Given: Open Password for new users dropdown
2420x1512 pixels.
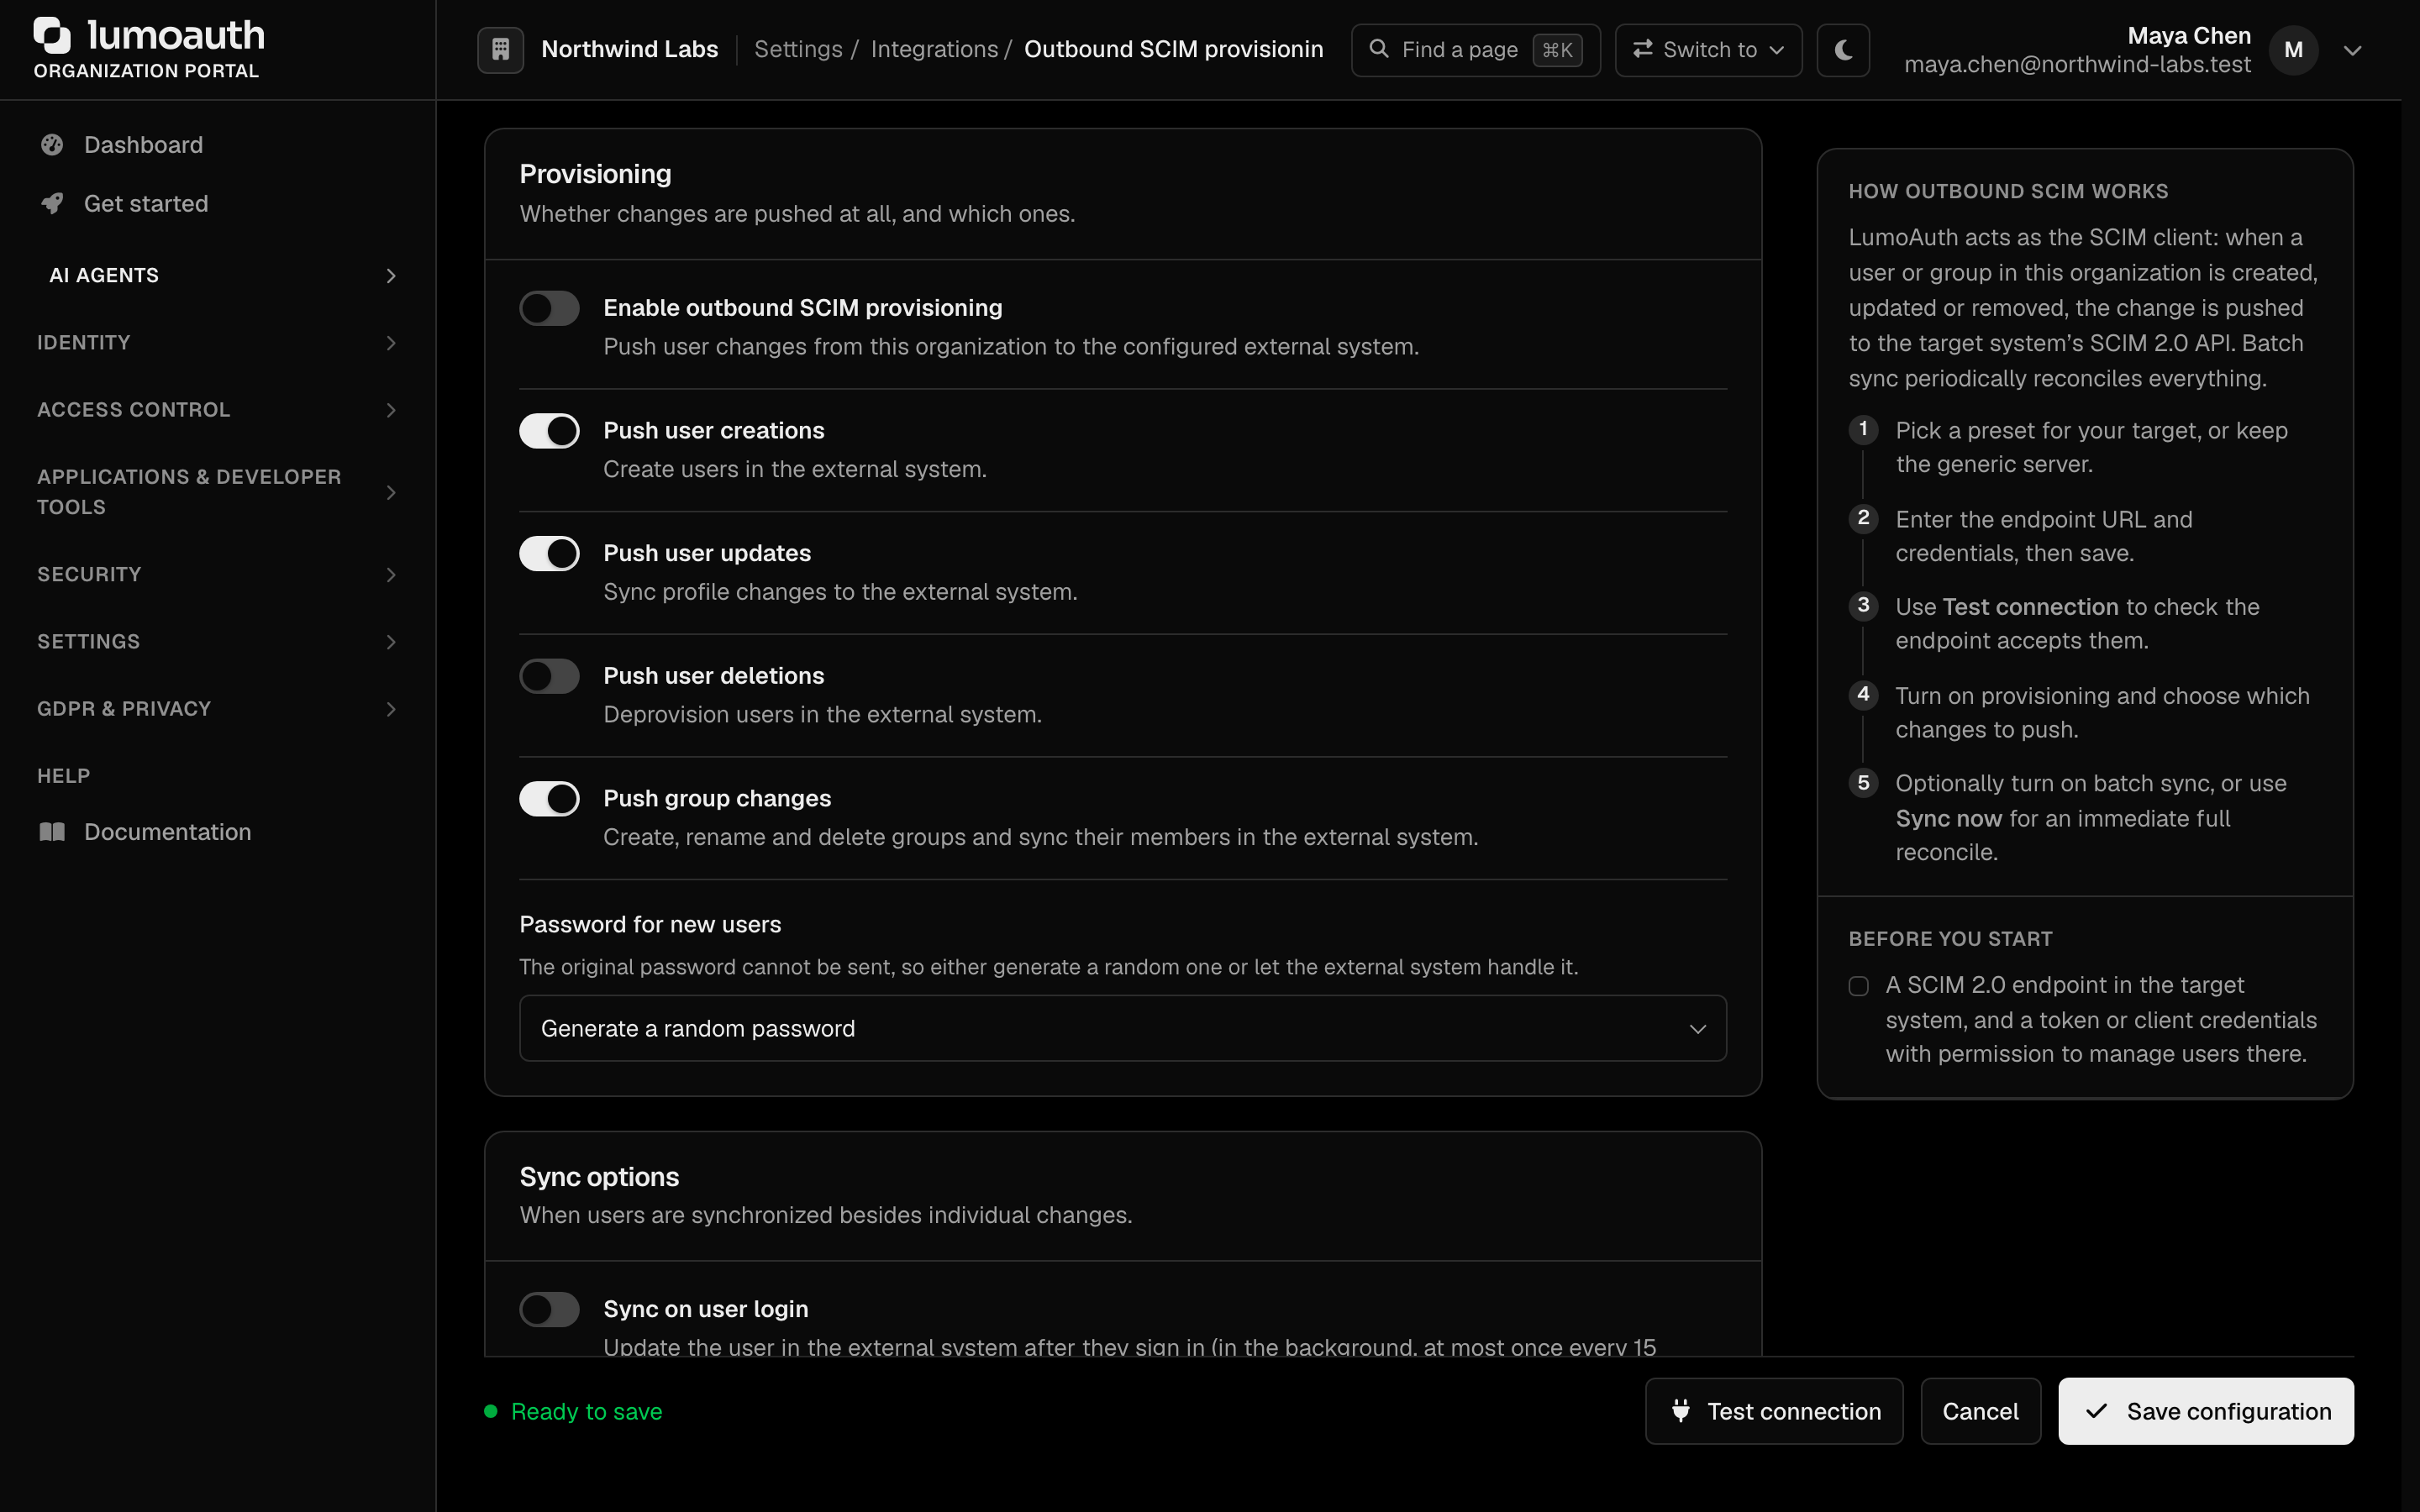Looking at the screenshot, I should 1122,1028.
